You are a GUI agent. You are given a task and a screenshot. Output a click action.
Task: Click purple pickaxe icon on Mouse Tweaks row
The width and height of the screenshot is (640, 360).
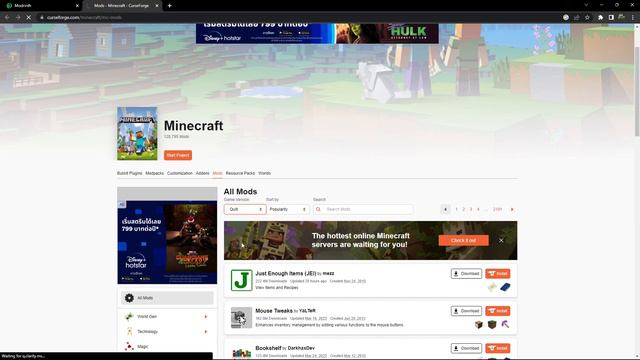(505, 324)
